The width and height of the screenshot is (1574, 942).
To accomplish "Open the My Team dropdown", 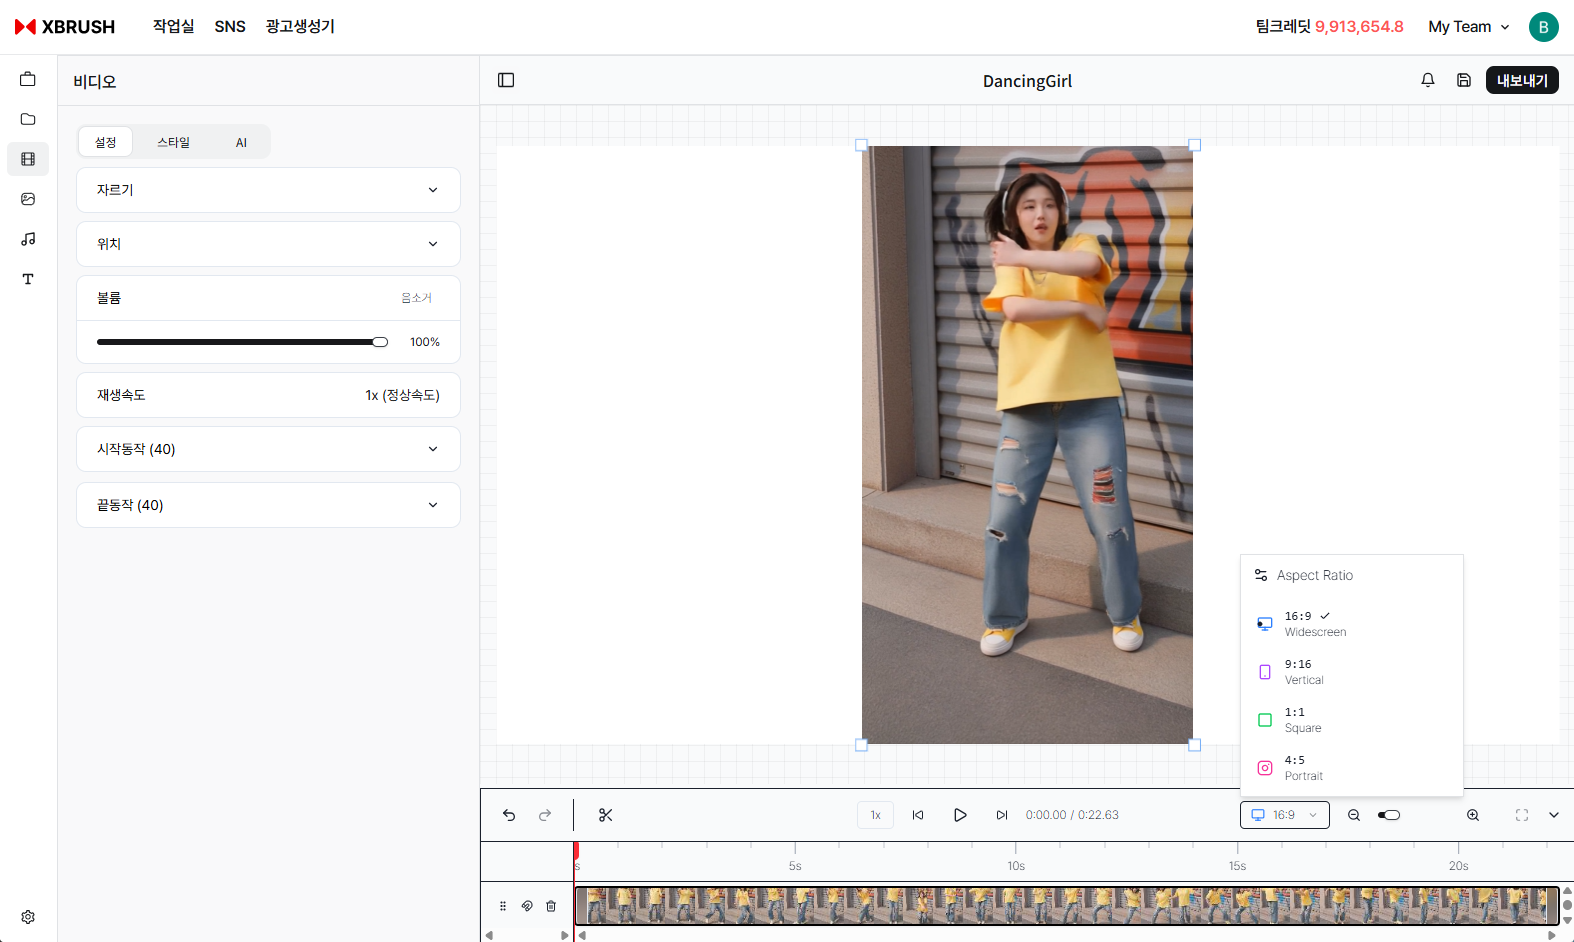I will coord(1468,27).
